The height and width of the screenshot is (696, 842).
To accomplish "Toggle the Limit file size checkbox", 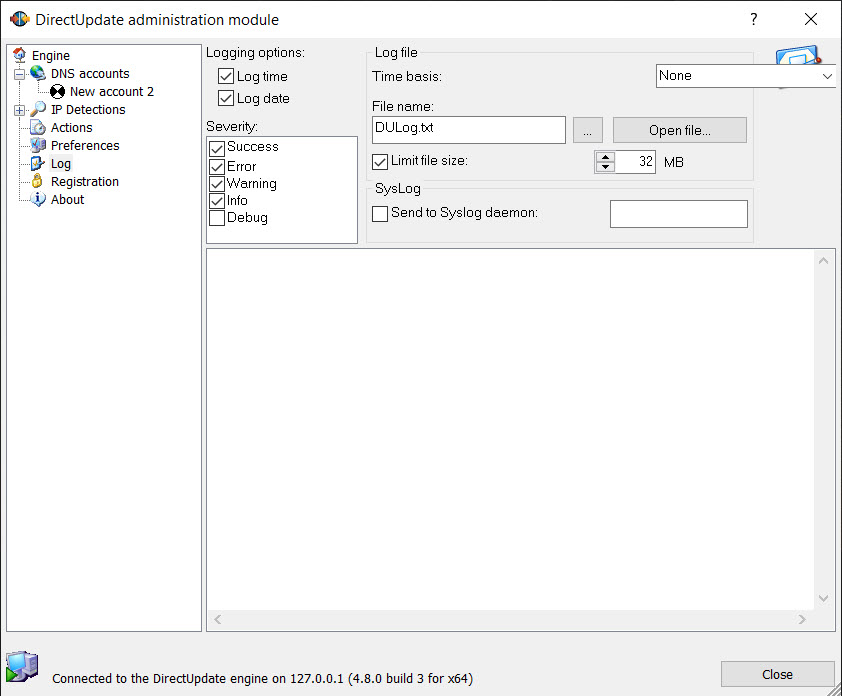I will pyautogui.click(x=380, y=162).
